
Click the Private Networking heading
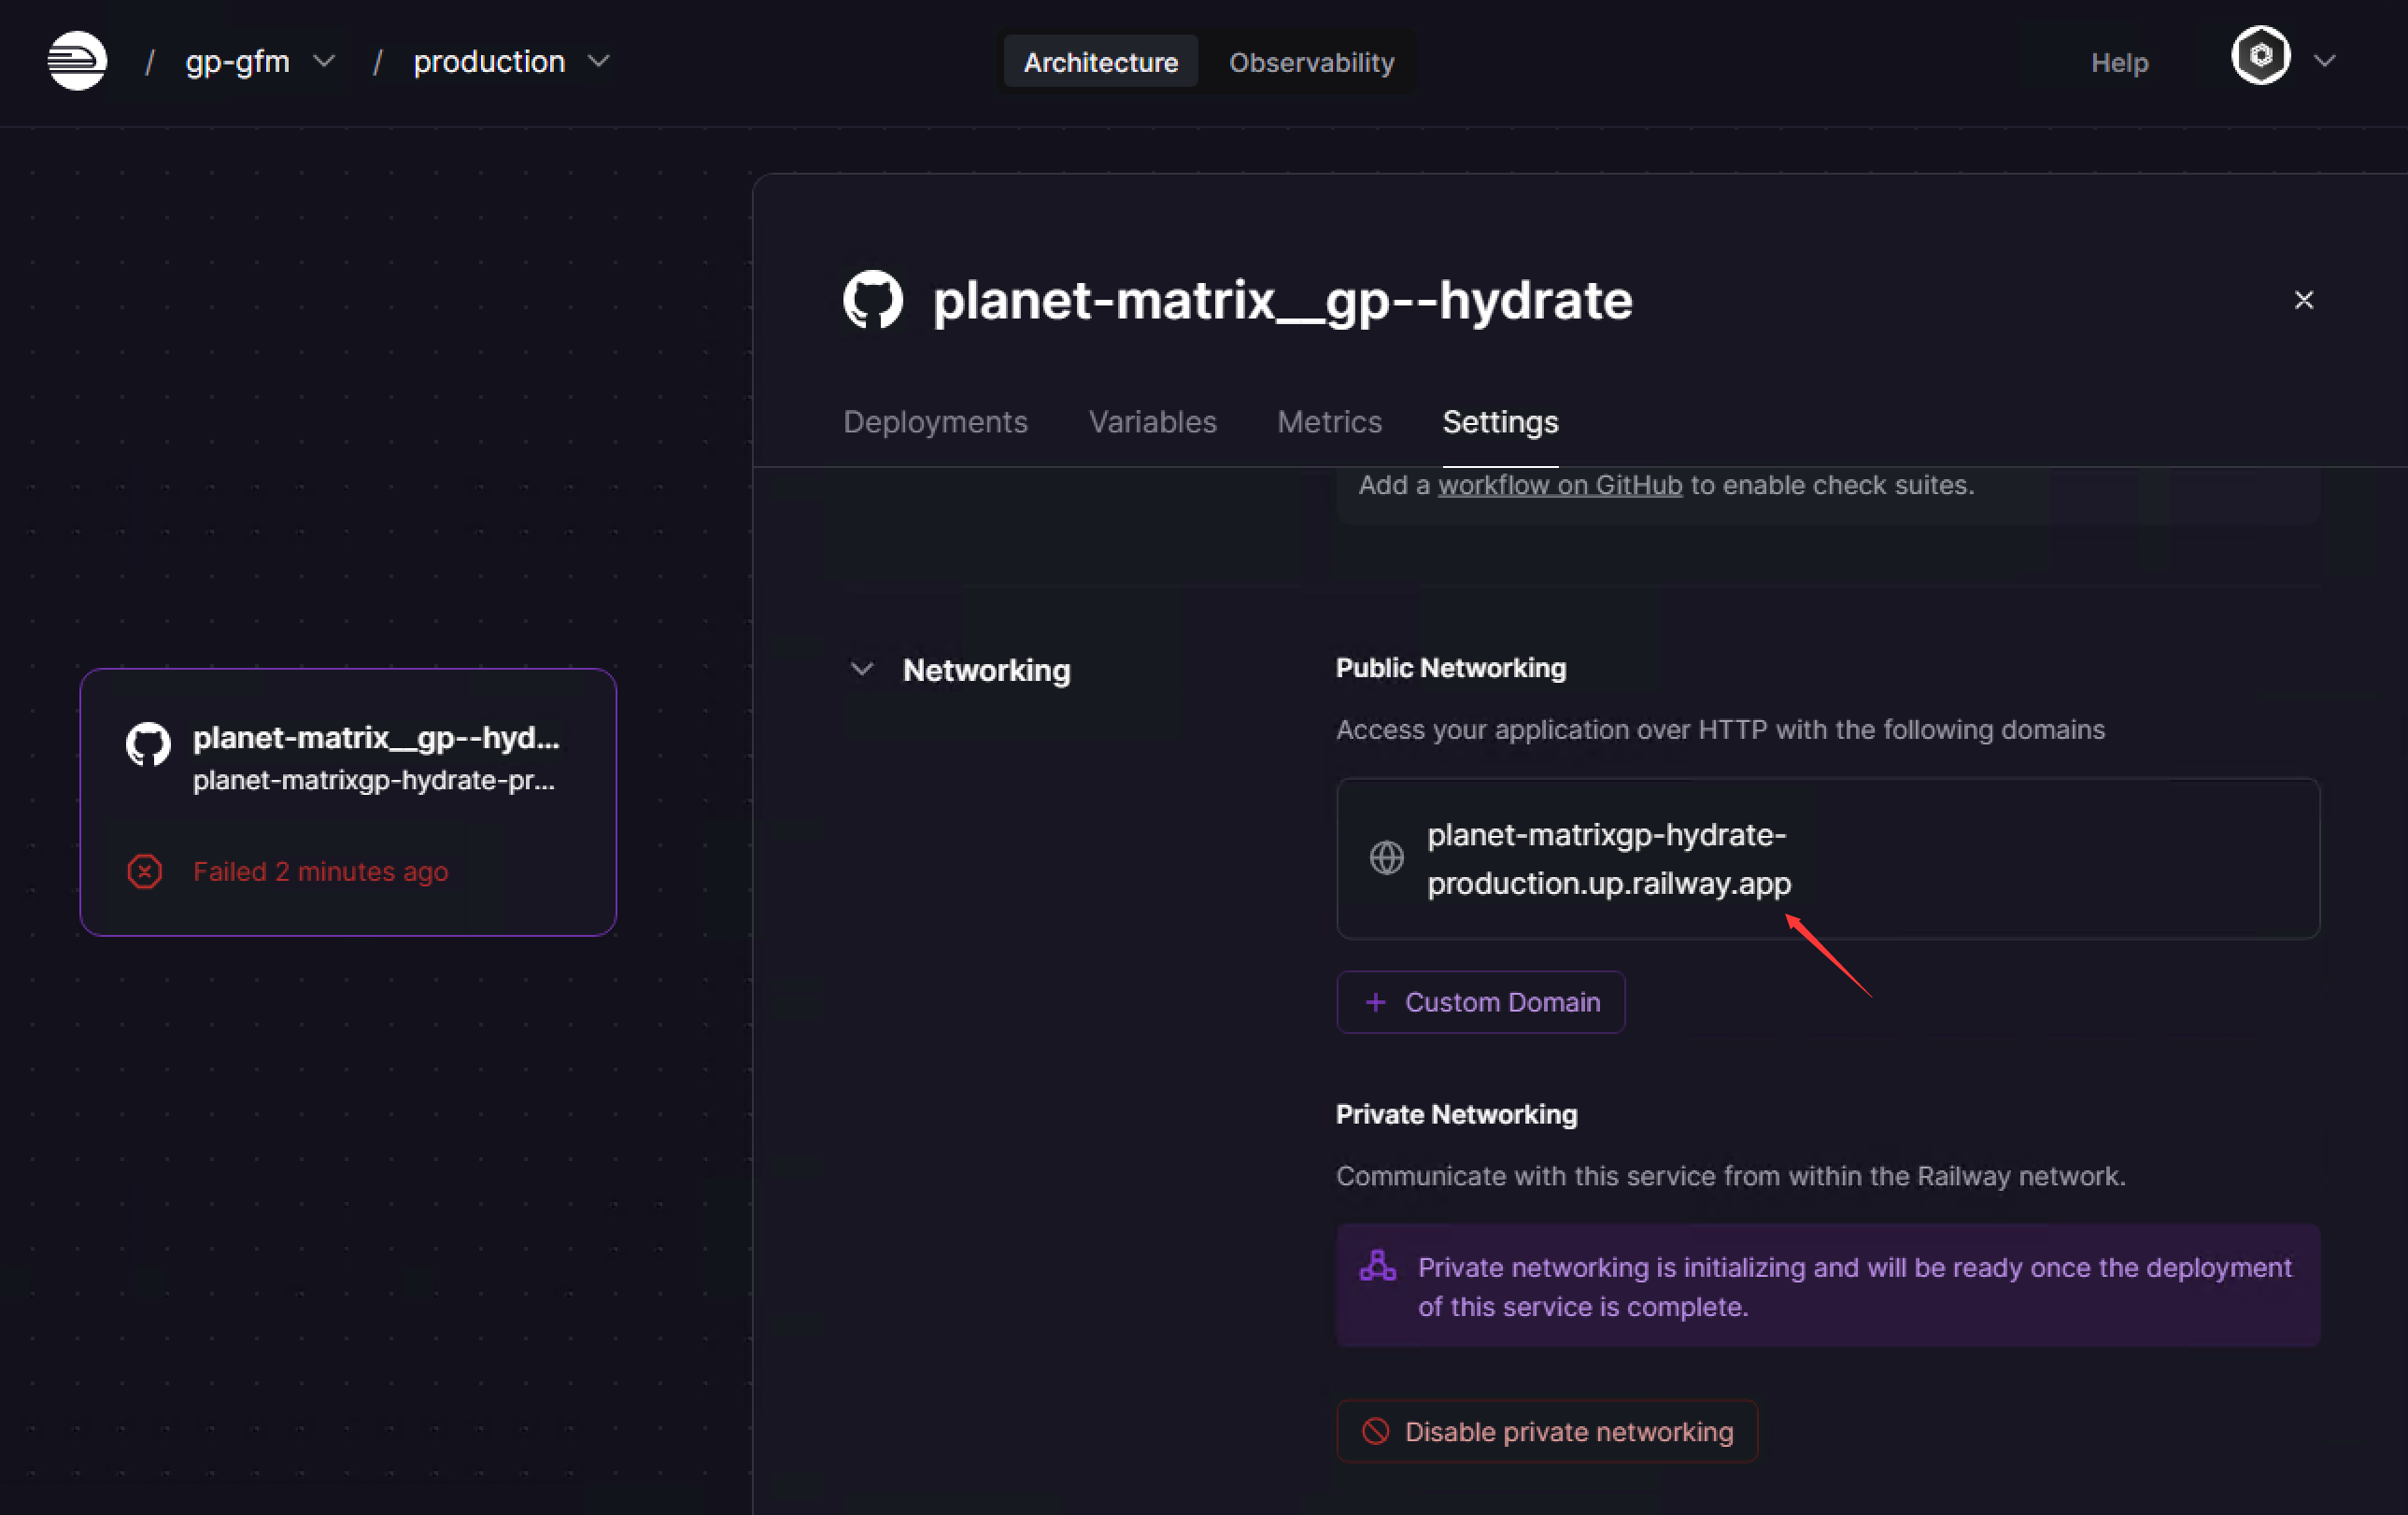(x=1456, y=1114)
